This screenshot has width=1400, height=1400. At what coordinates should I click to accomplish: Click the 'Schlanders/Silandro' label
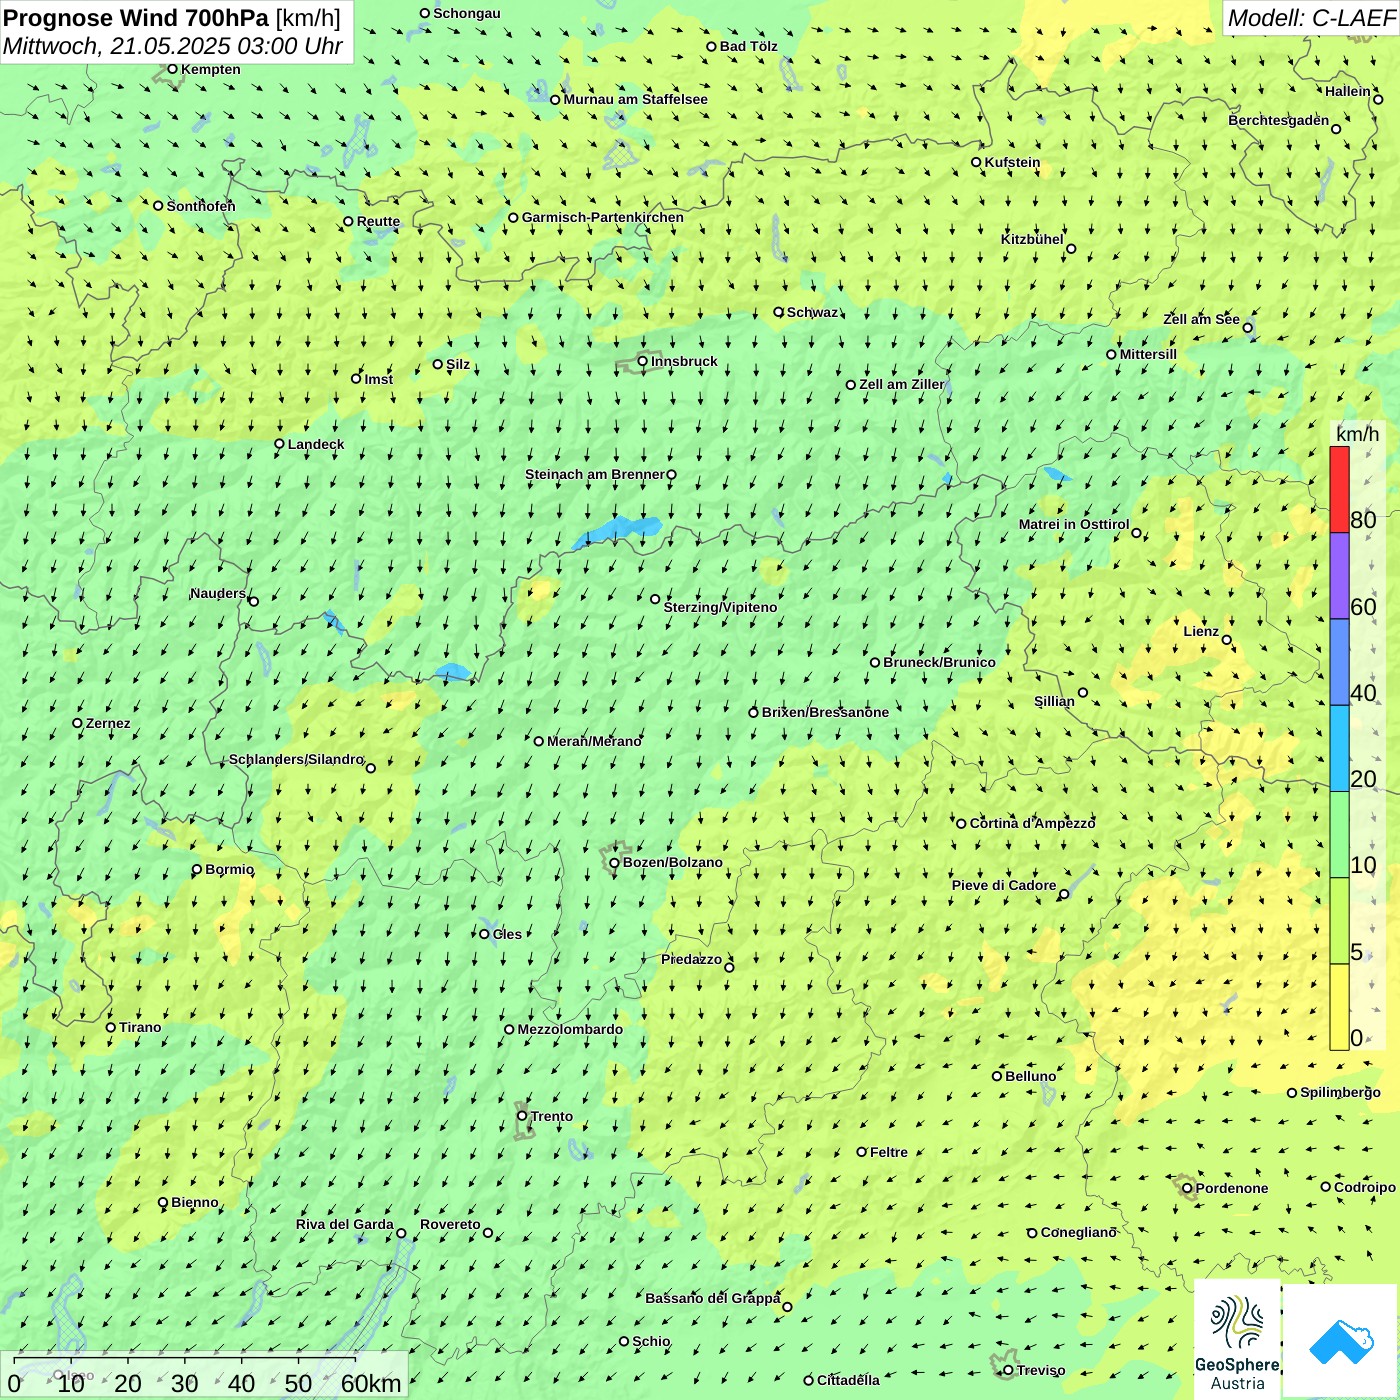(297, 759)
